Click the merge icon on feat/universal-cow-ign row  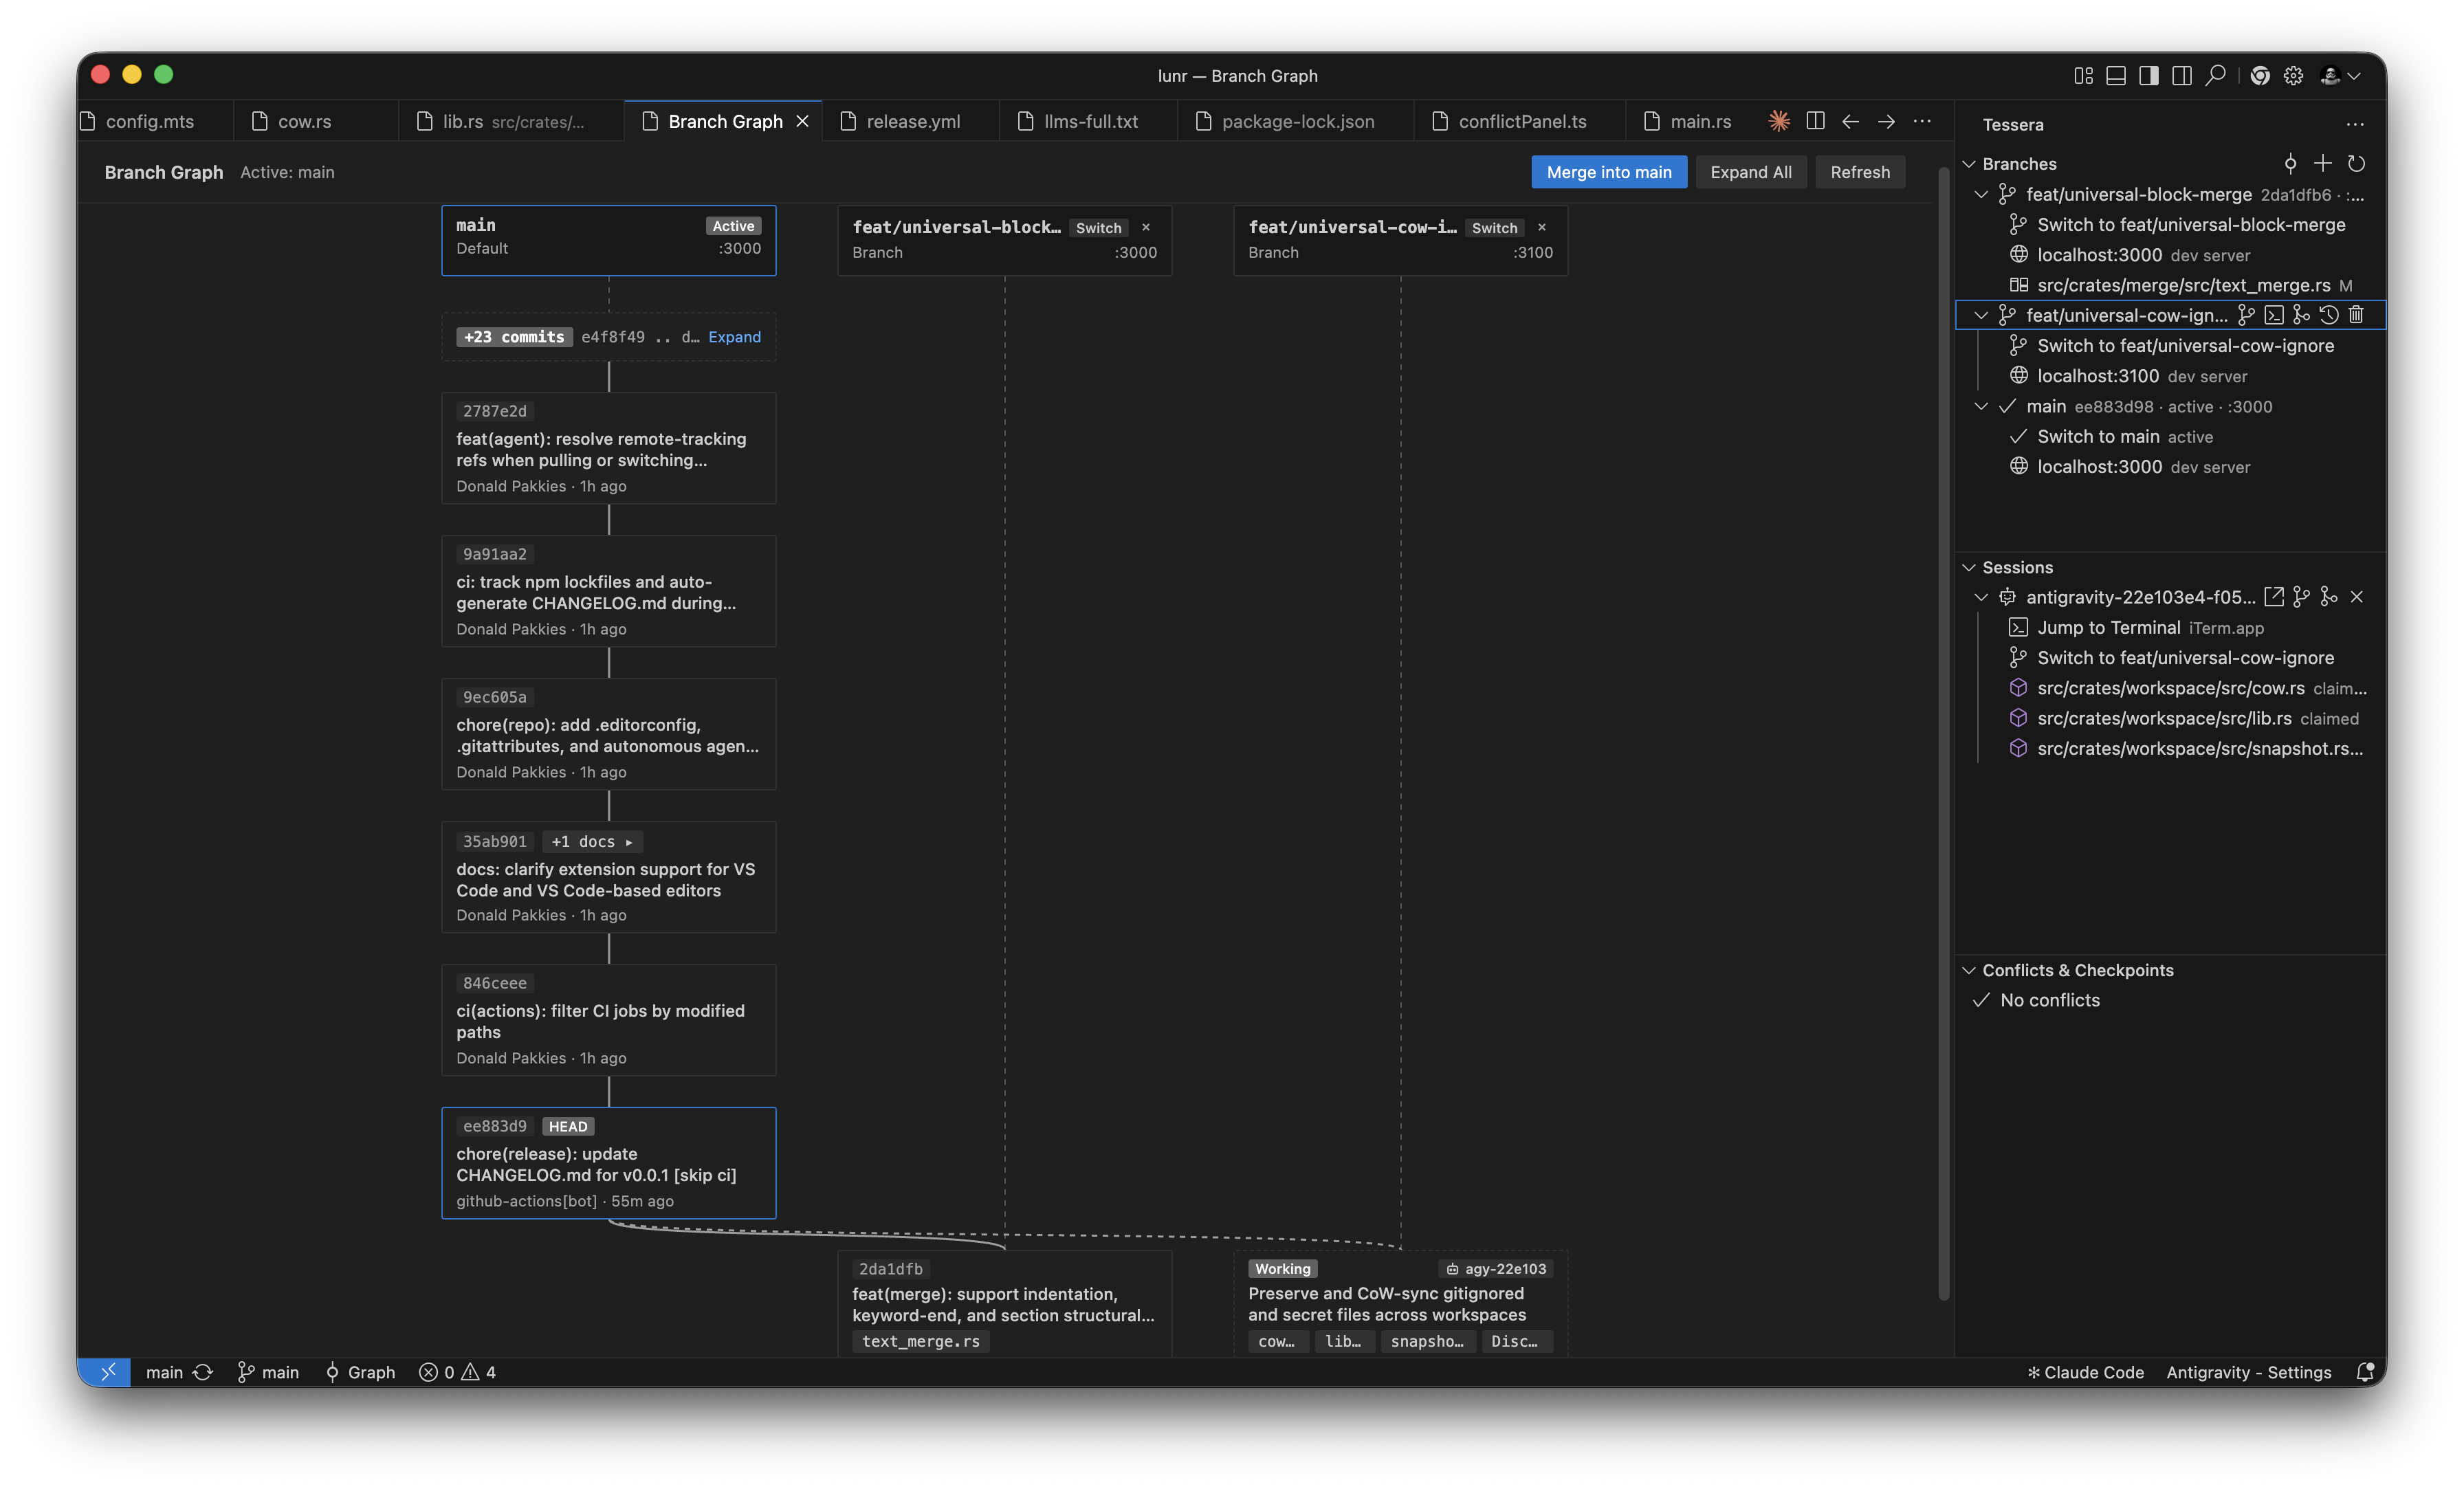pyautogui.click(x=2301, y=315)
